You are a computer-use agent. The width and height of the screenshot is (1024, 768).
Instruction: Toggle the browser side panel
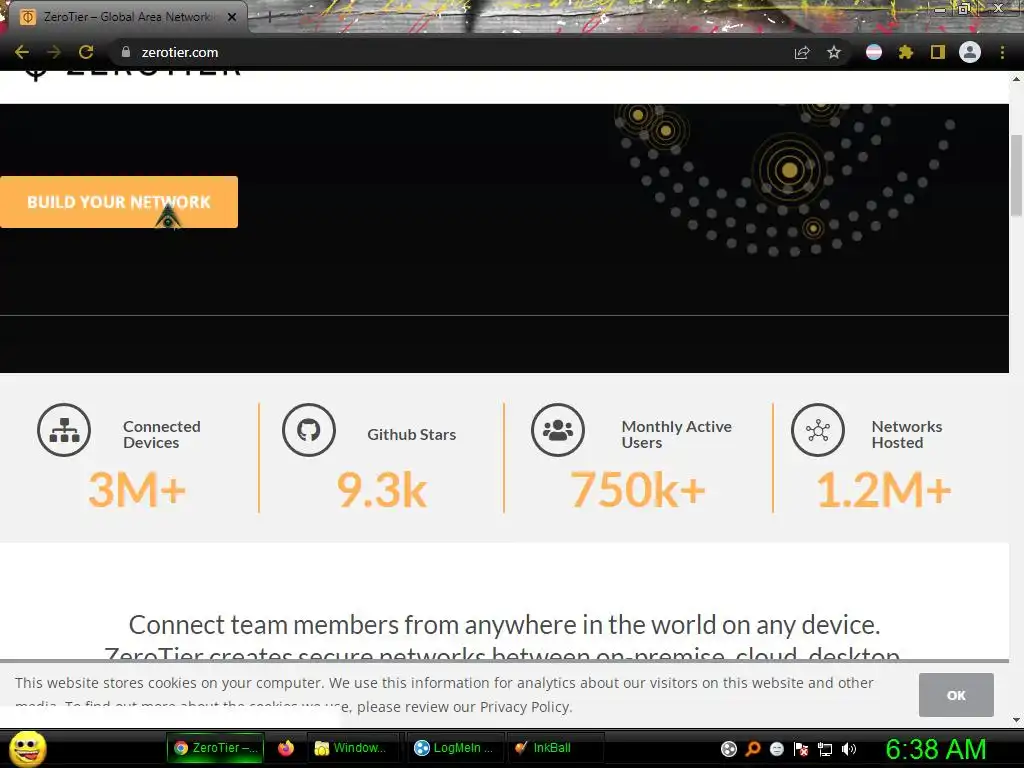[x=938, y=52]
